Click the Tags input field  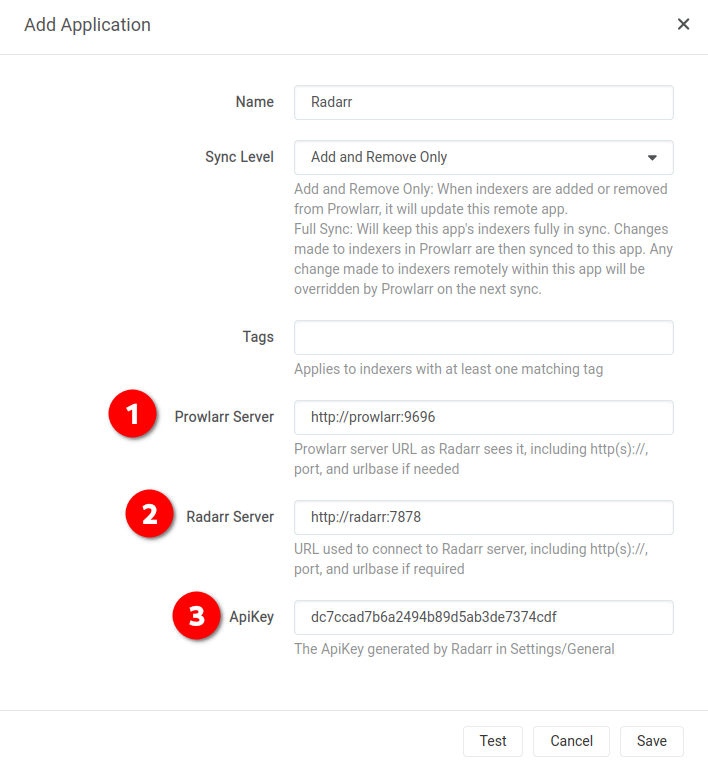click(x=484, y=337)
